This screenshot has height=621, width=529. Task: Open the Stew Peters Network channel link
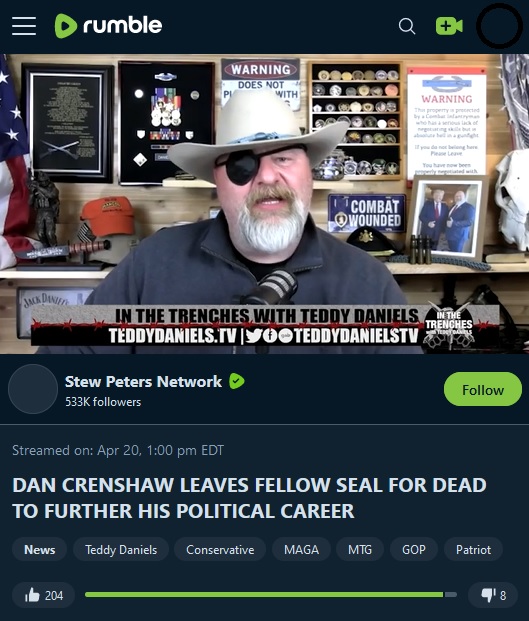[x=143, y=381]
